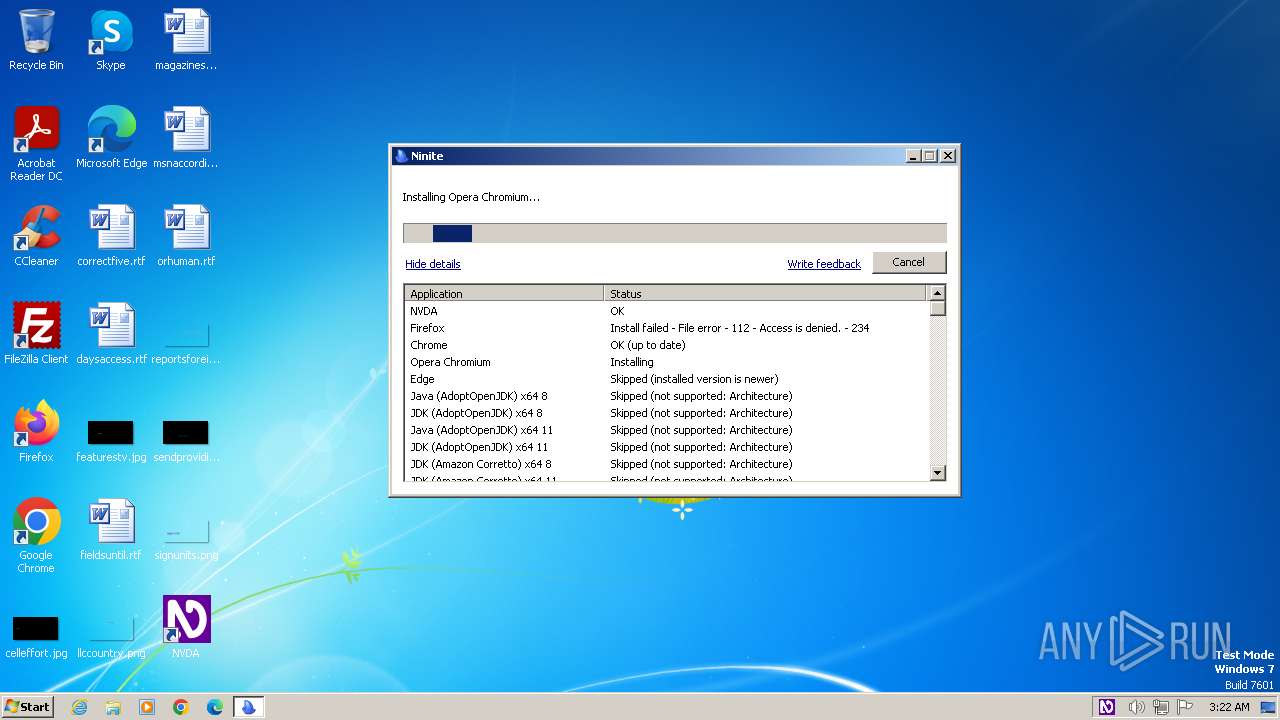Launch Google Chrome desktop shortcut
This screenshot has width=1280, height=720.
point(36,536)
